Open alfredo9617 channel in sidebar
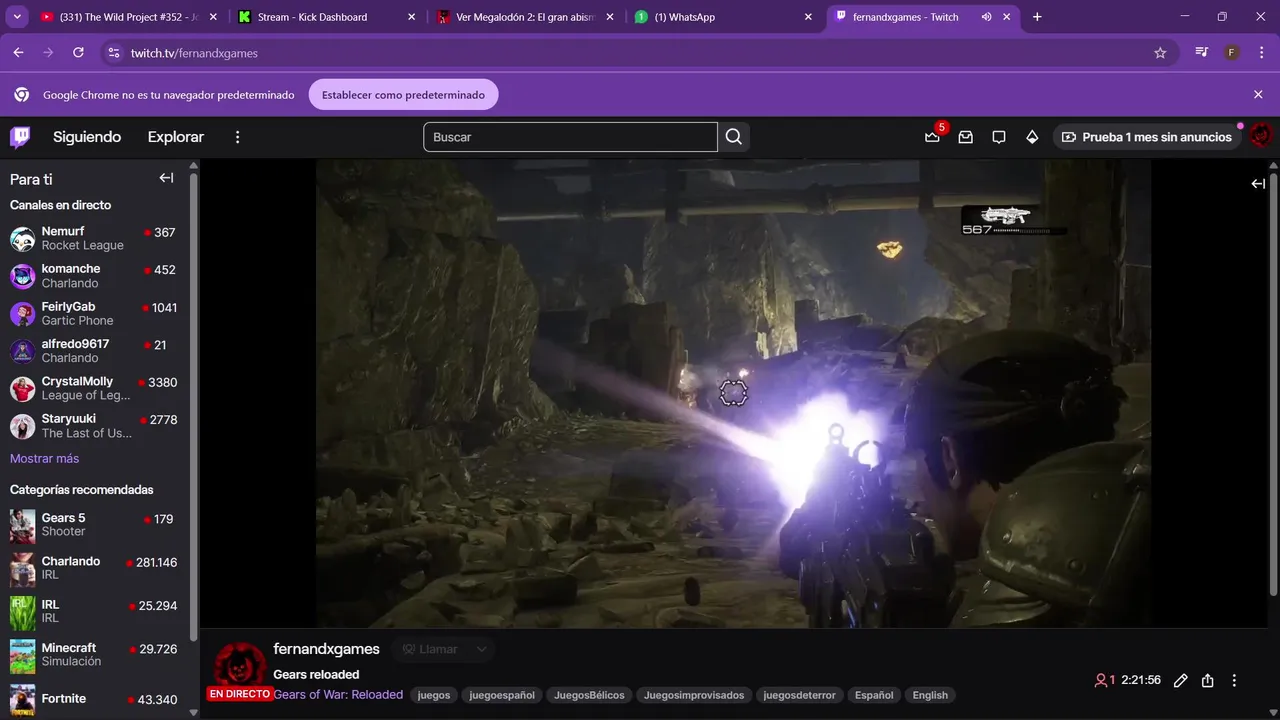 point(95,351)
